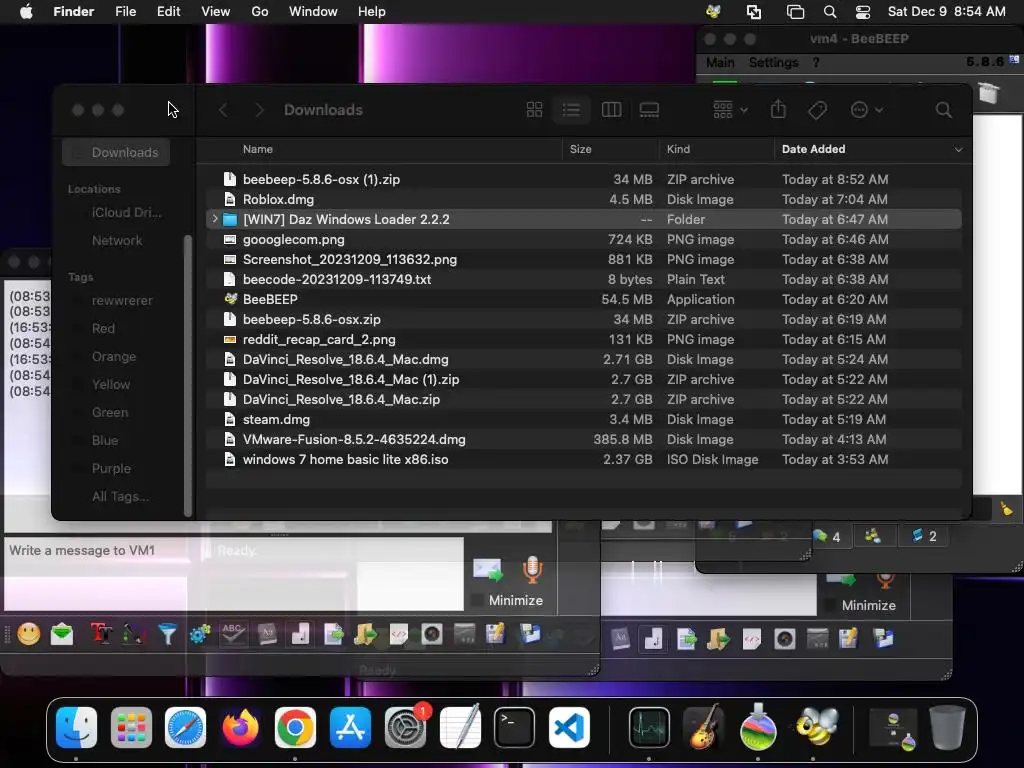Screen dimensions: 1024x768
Task: Open the Finder menu in menu bar
Action: point(73,12)
